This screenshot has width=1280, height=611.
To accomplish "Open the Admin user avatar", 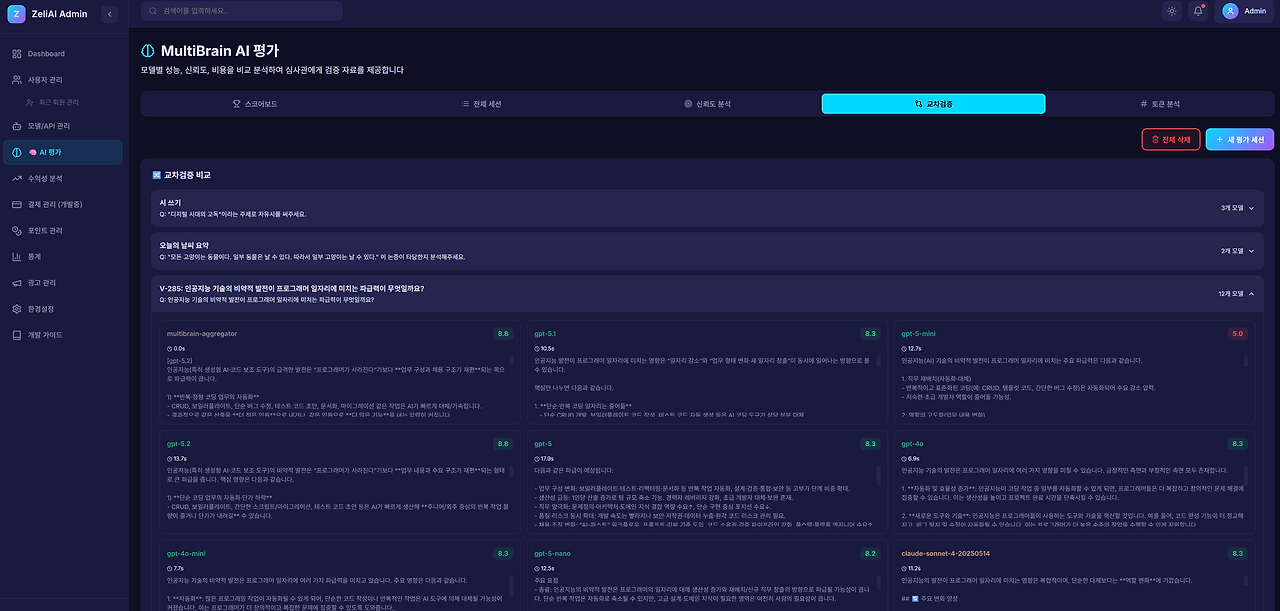I will [x=1230, y=11].
